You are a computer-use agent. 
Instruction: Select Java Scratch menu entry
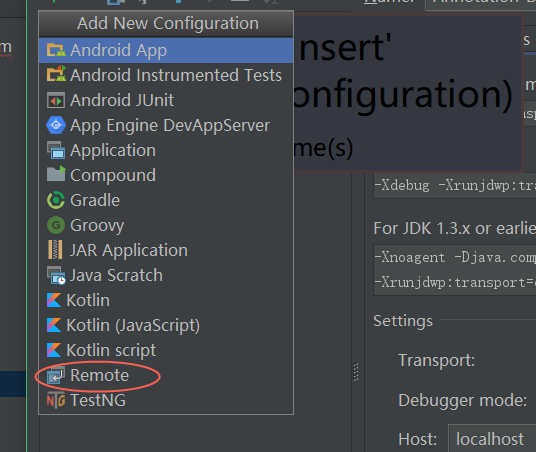point(166,275)
